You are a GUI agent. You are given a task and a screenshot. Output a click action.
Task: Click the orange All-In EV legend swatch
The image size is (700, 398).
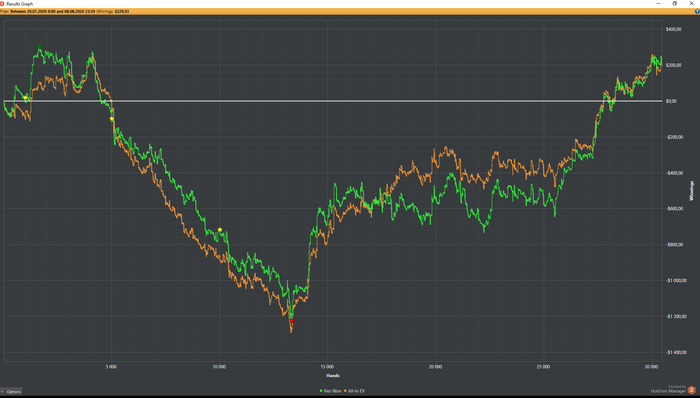[345, 391]
